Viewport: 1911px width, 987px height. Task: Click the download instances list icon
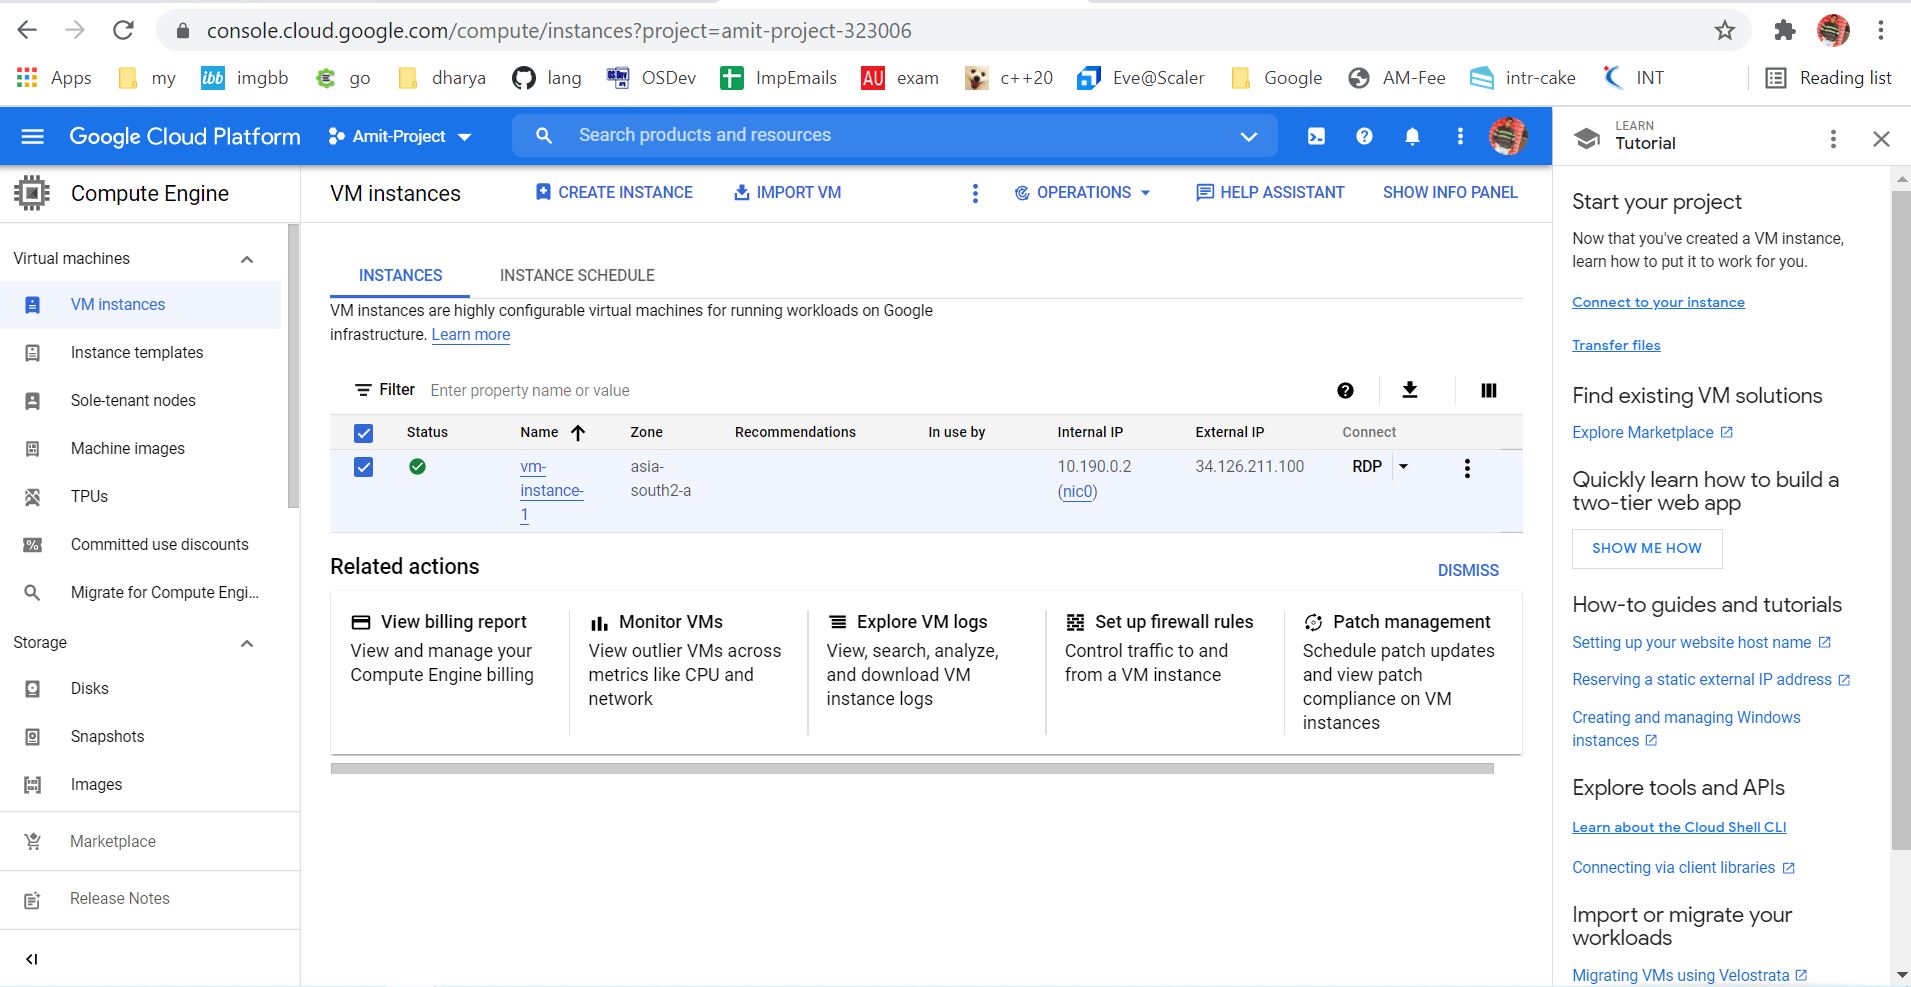click(1410, 390)
